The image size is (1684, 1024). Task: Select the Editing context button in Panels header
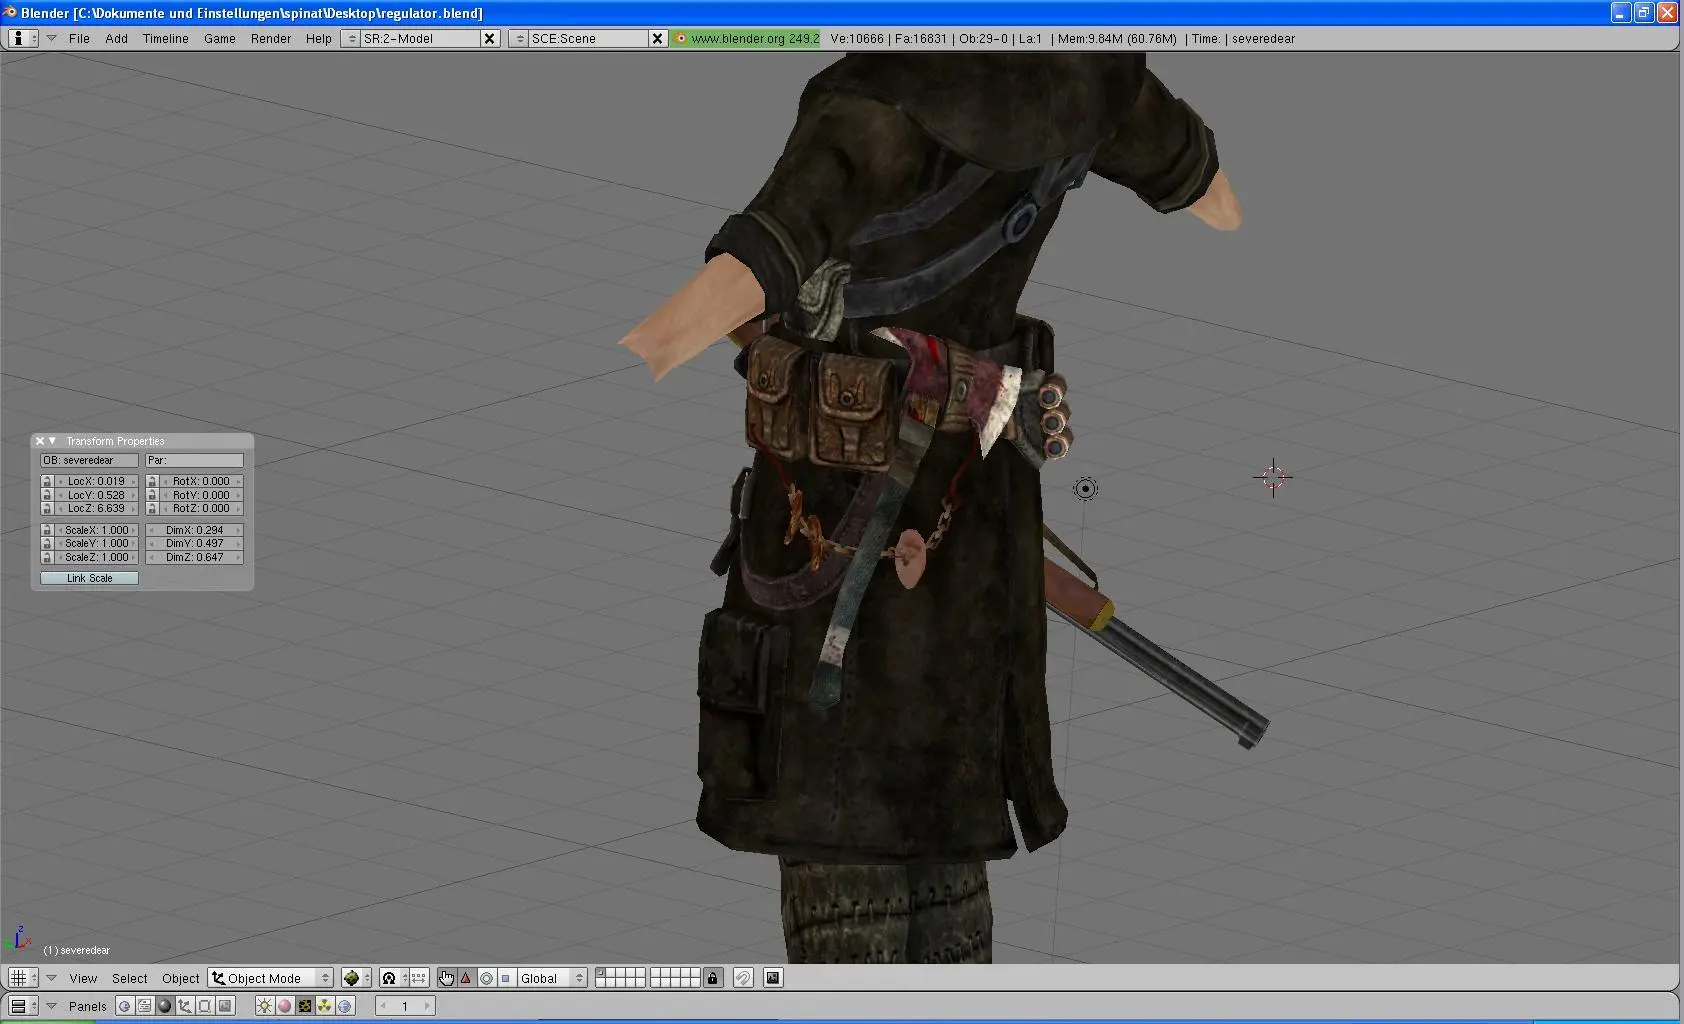click(204, 1006)
